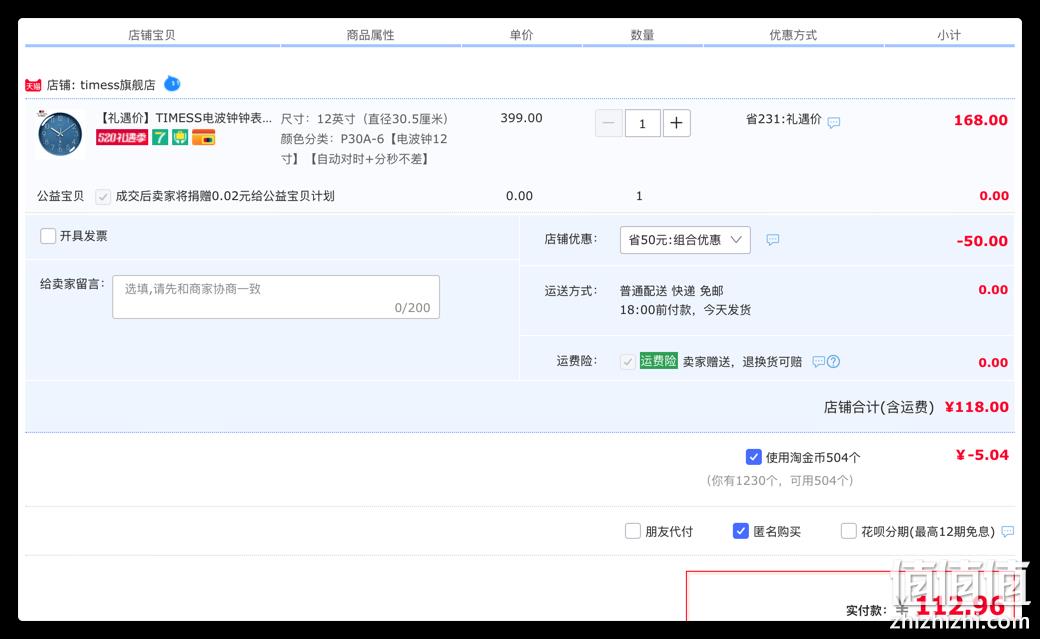Open the blue Wangwang chat icon
The width and height of the screenshot is (1040, 639).
pos(172,84)
